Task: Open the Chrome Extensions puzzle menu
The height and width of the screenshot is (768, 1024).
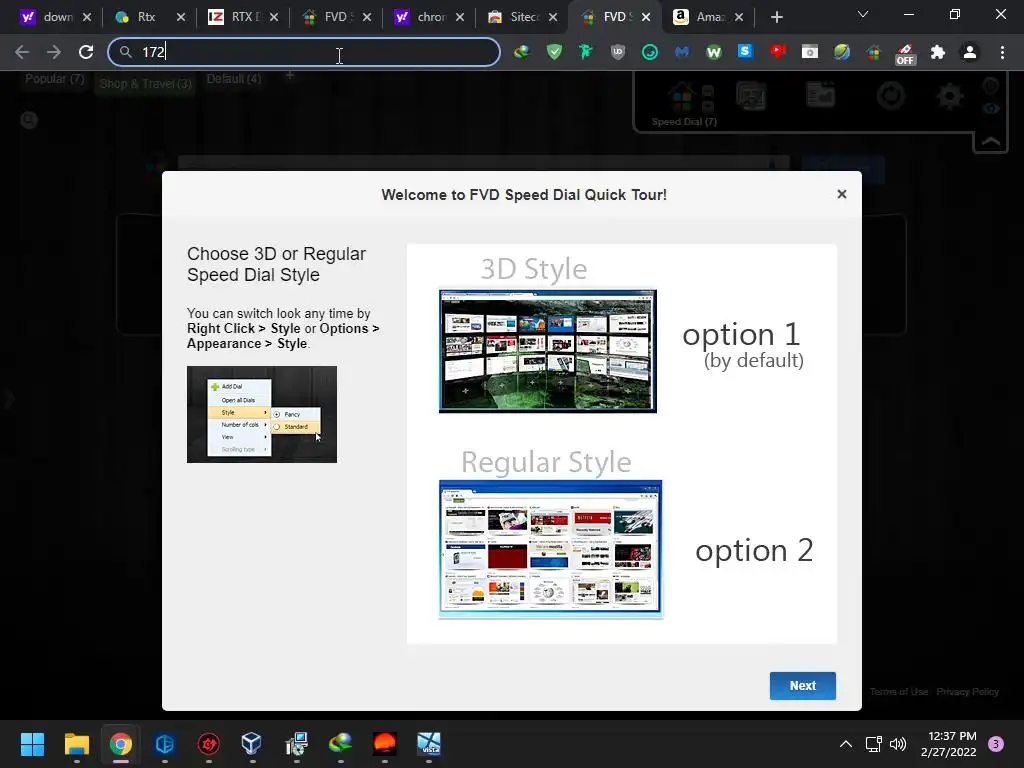Action: pos(937,52)
